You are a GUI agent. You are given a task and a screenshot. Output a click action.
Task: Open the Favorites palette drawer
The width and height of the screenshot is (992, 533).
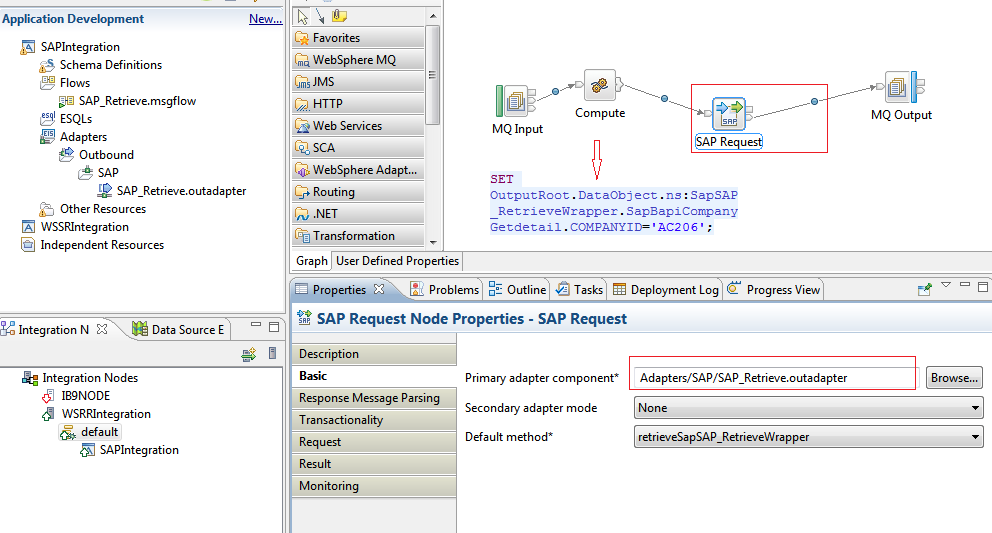click(358, 38)
